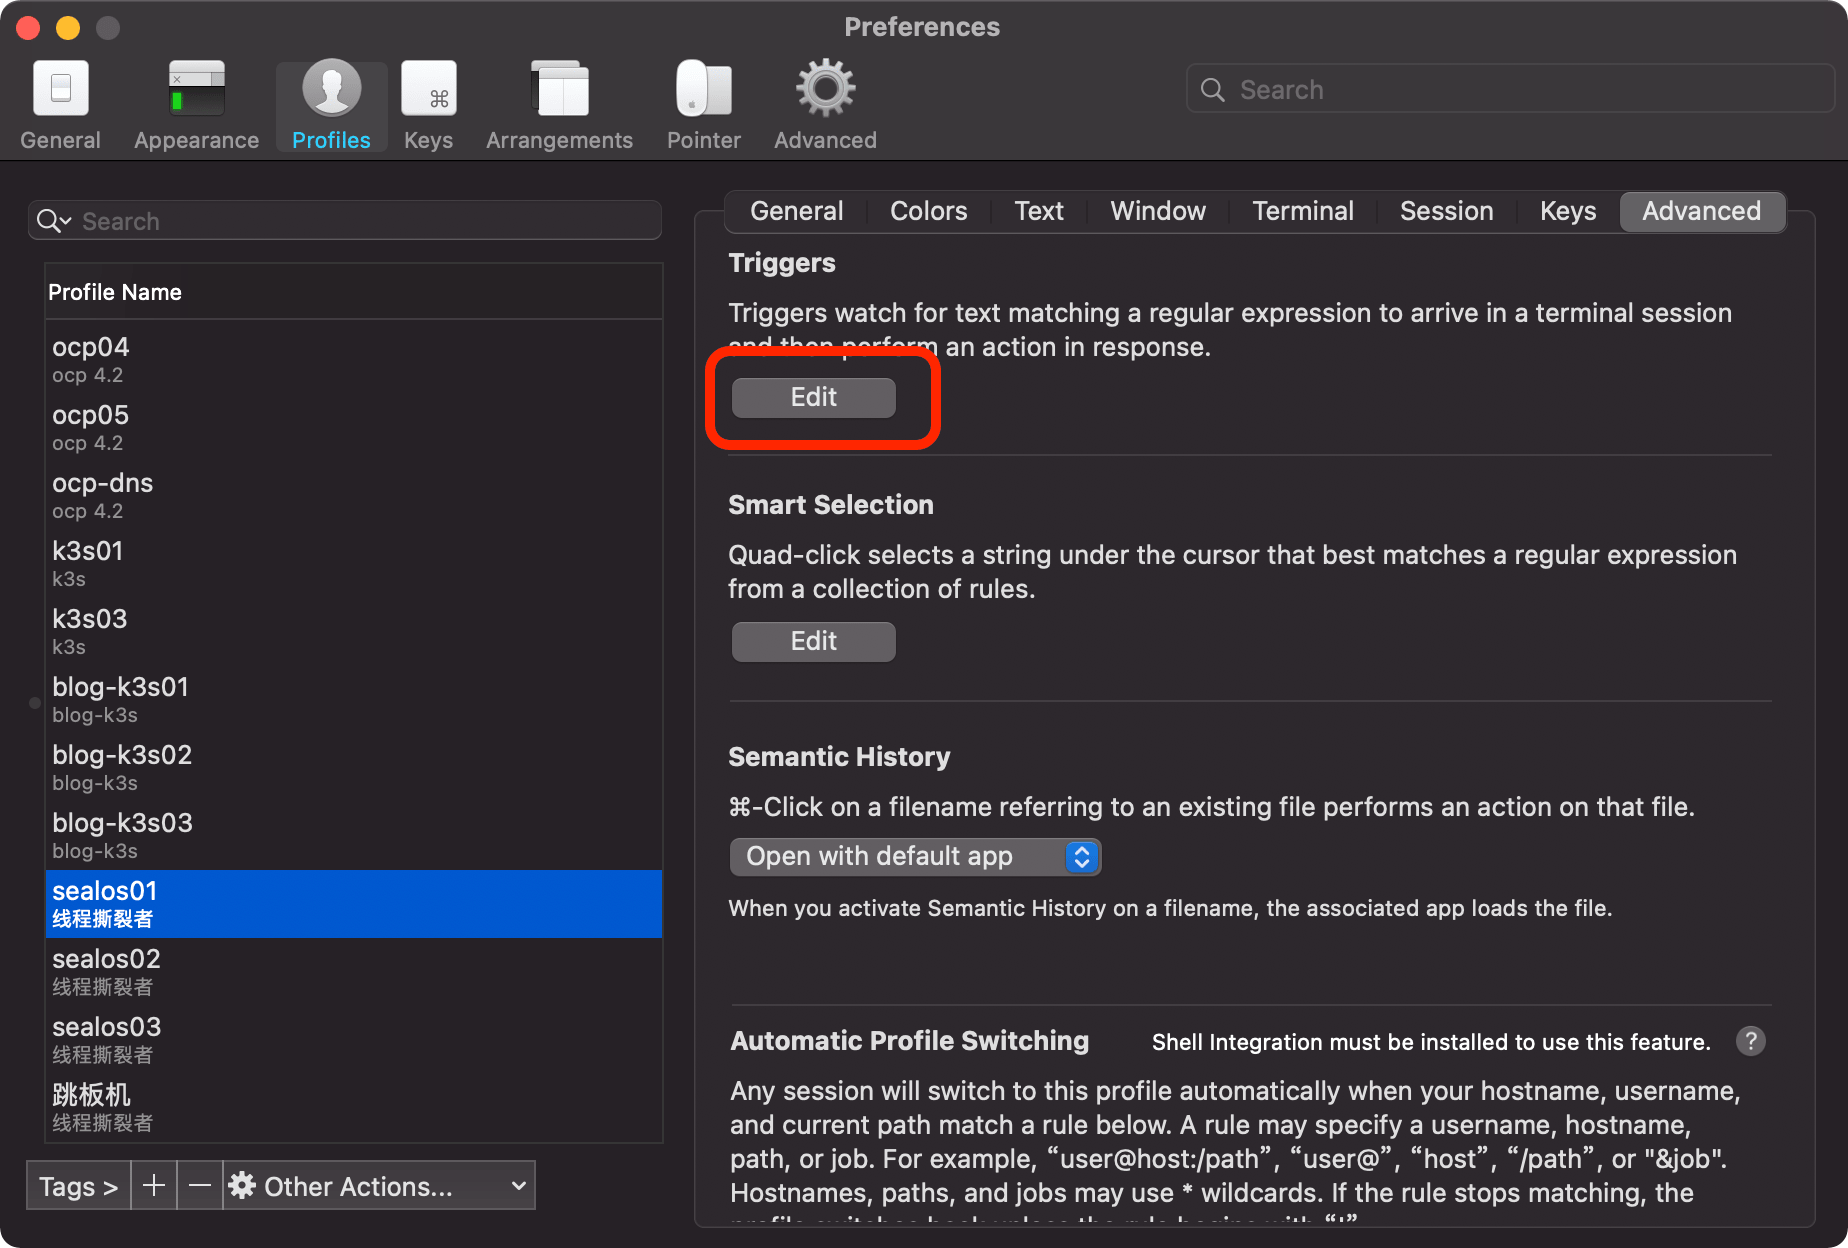
Task: Click the preferences search field
Action: pyautogui.click(x=1510, y=90)
